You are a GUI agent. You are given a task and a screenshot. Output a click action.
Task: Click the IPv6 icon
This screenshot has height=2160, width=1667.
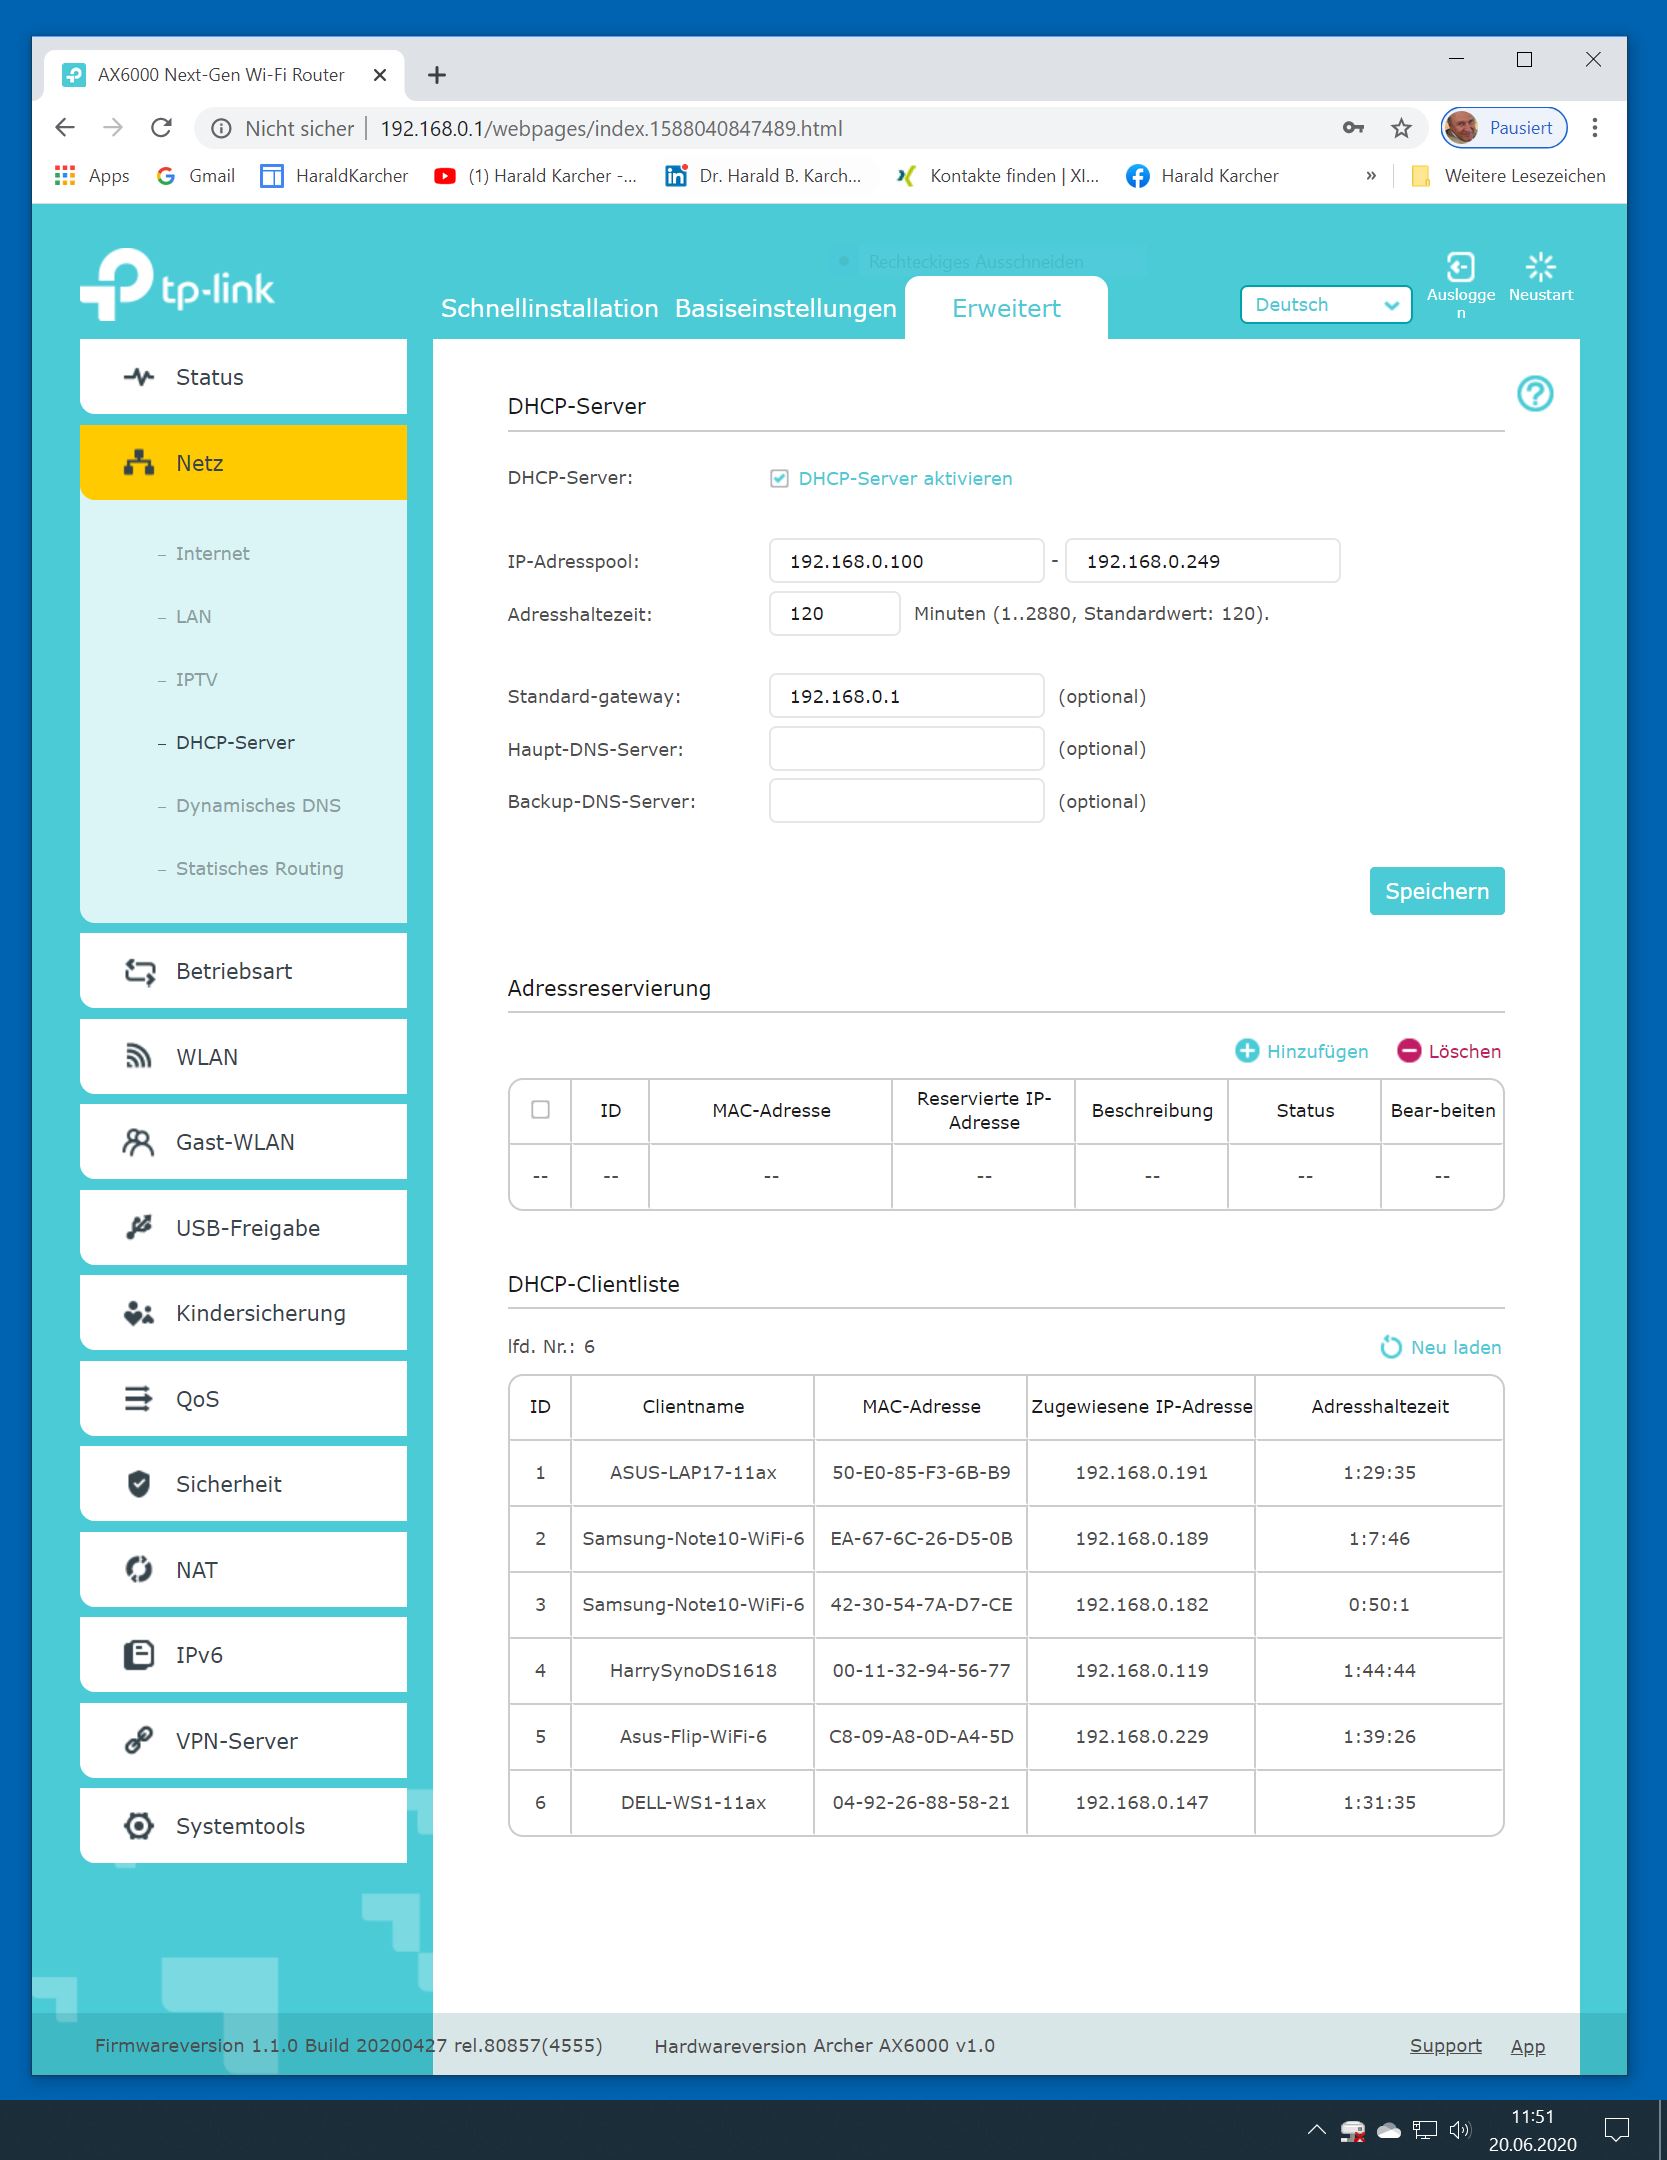pos(139,1655)
